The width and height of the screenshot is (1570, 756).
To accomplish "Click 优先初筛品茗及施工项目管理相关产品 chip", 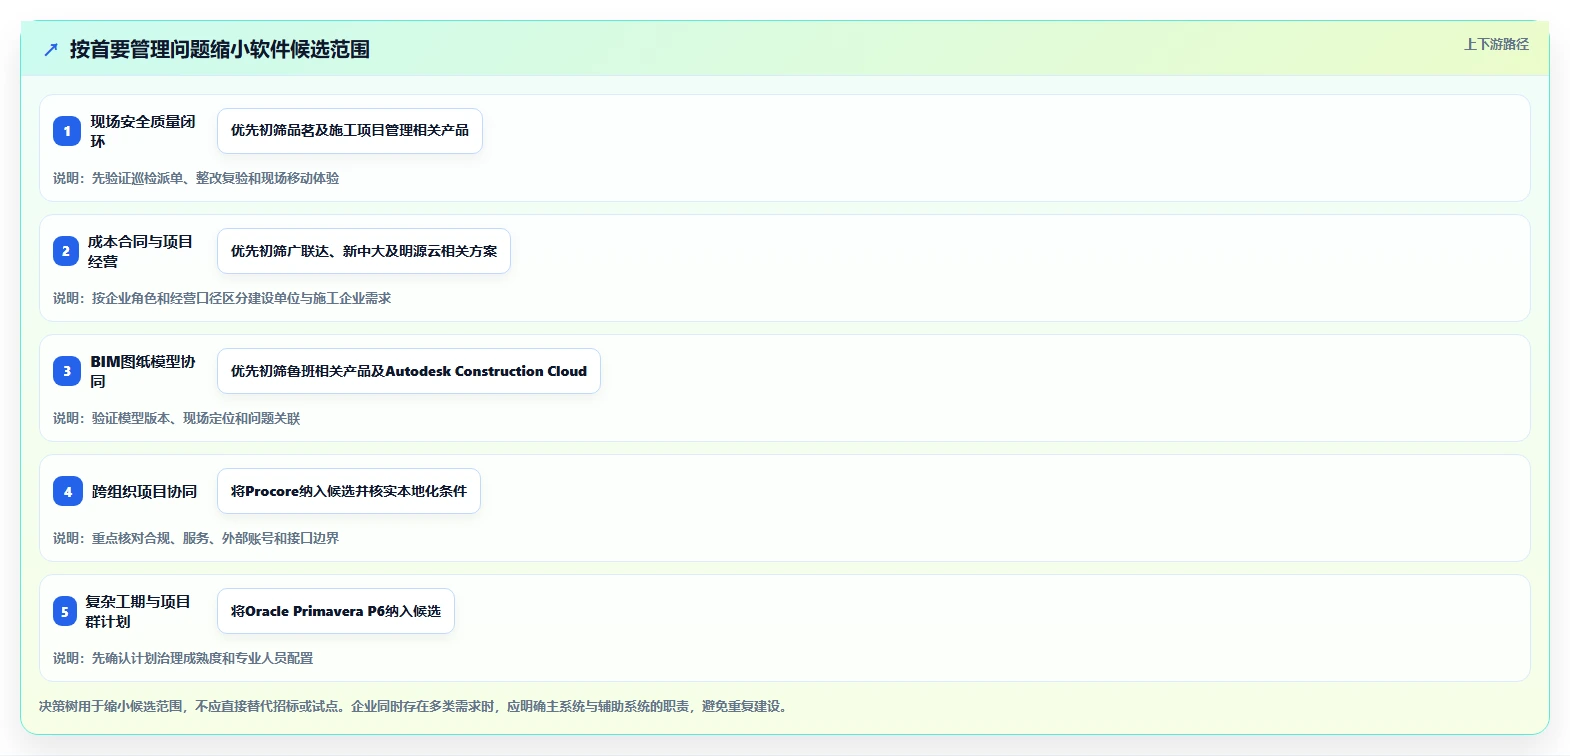I will [x=350, y=131].
